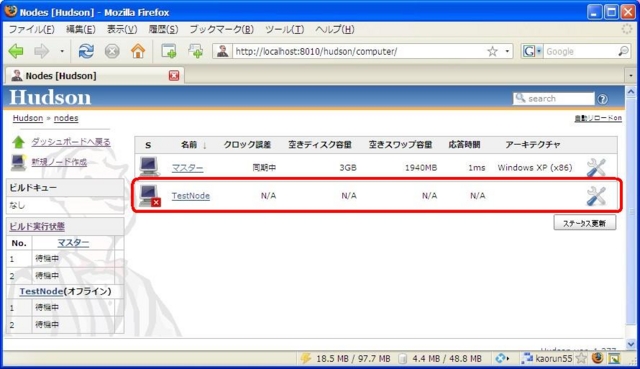
Task: Click the クロック誤差 column header
Action: click(x=247, y=144)
